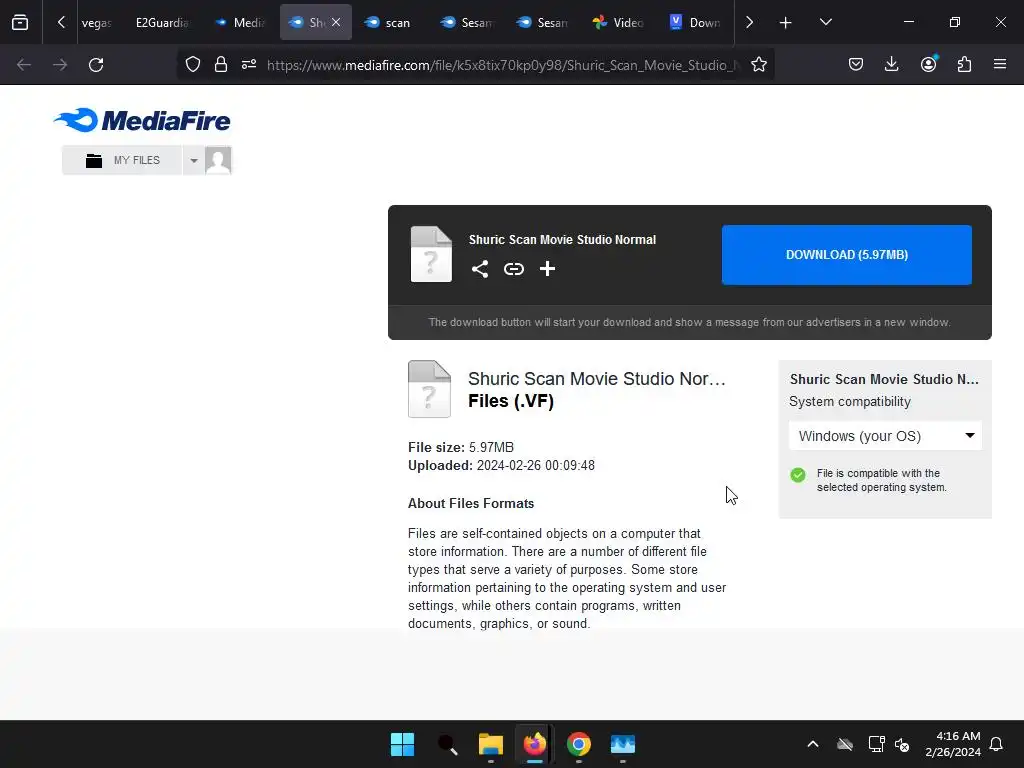Open site permissions icon in address bar
The height and width of the screenshot is (768, 1024).
coord(249,65)
